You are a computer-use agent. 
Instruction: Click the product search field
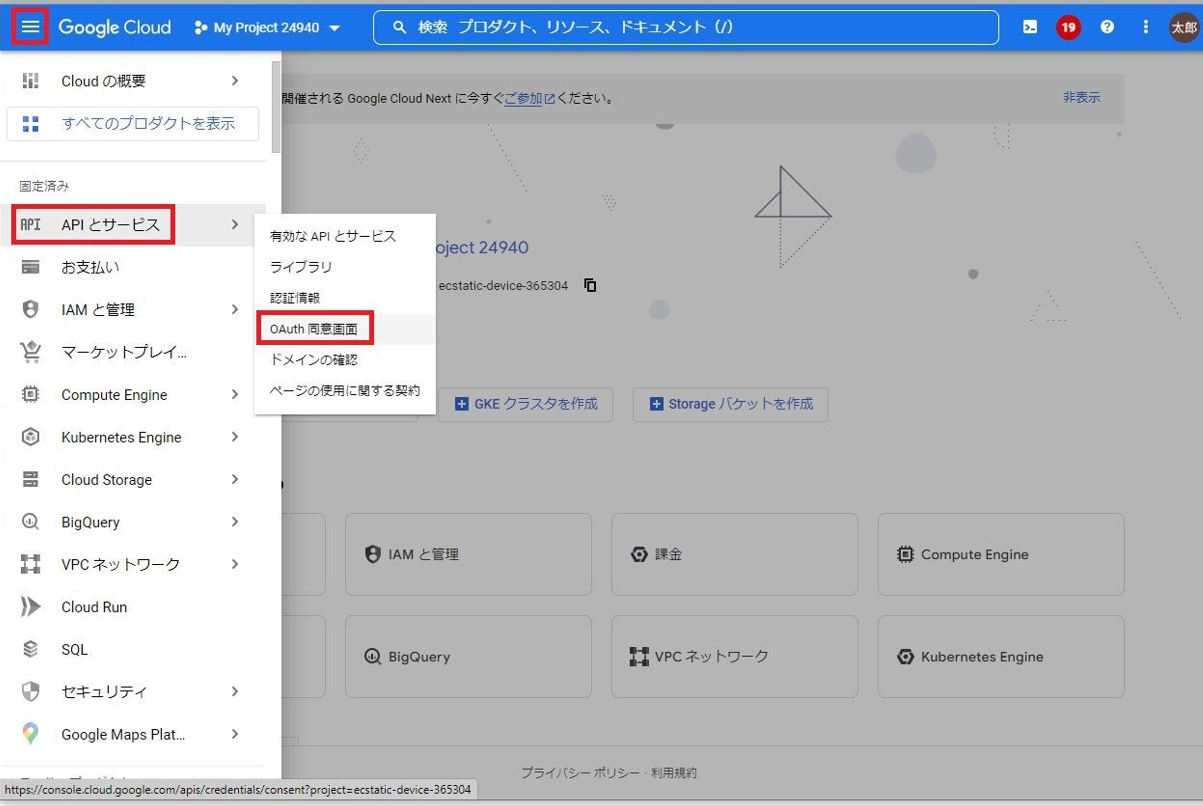686,28
